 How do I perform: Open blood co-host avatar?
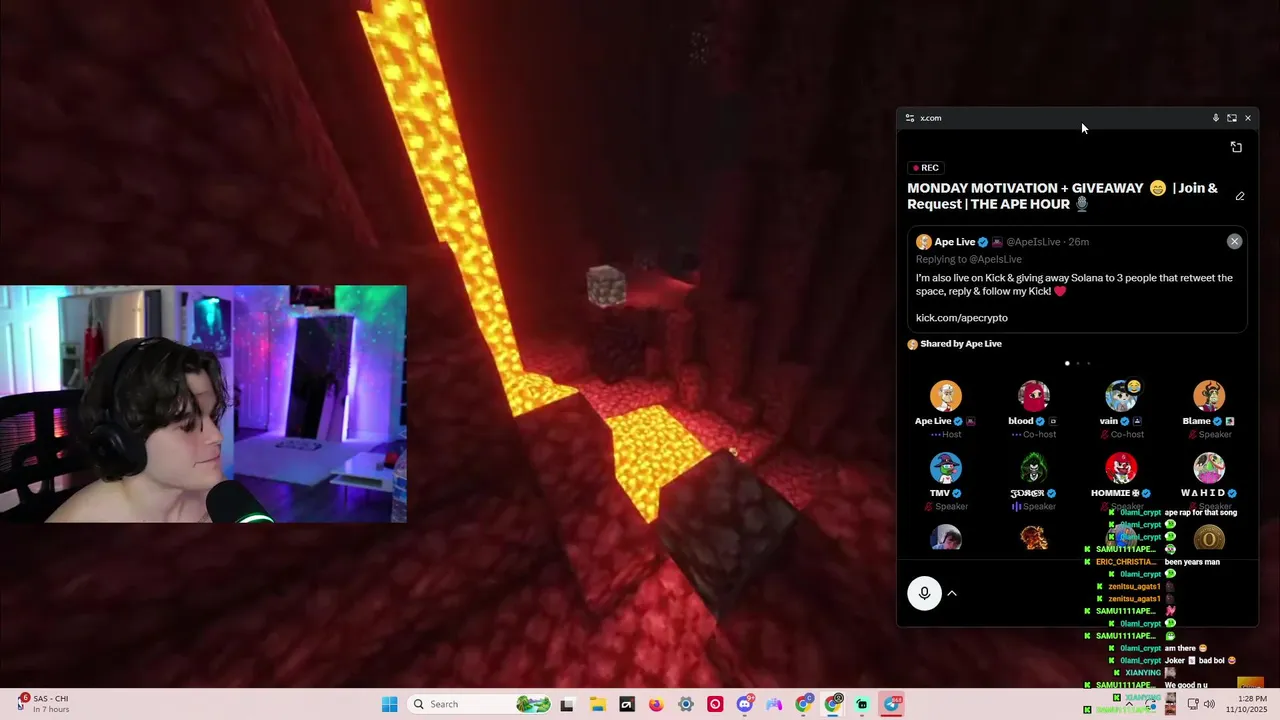click(x=1033, y=396)
